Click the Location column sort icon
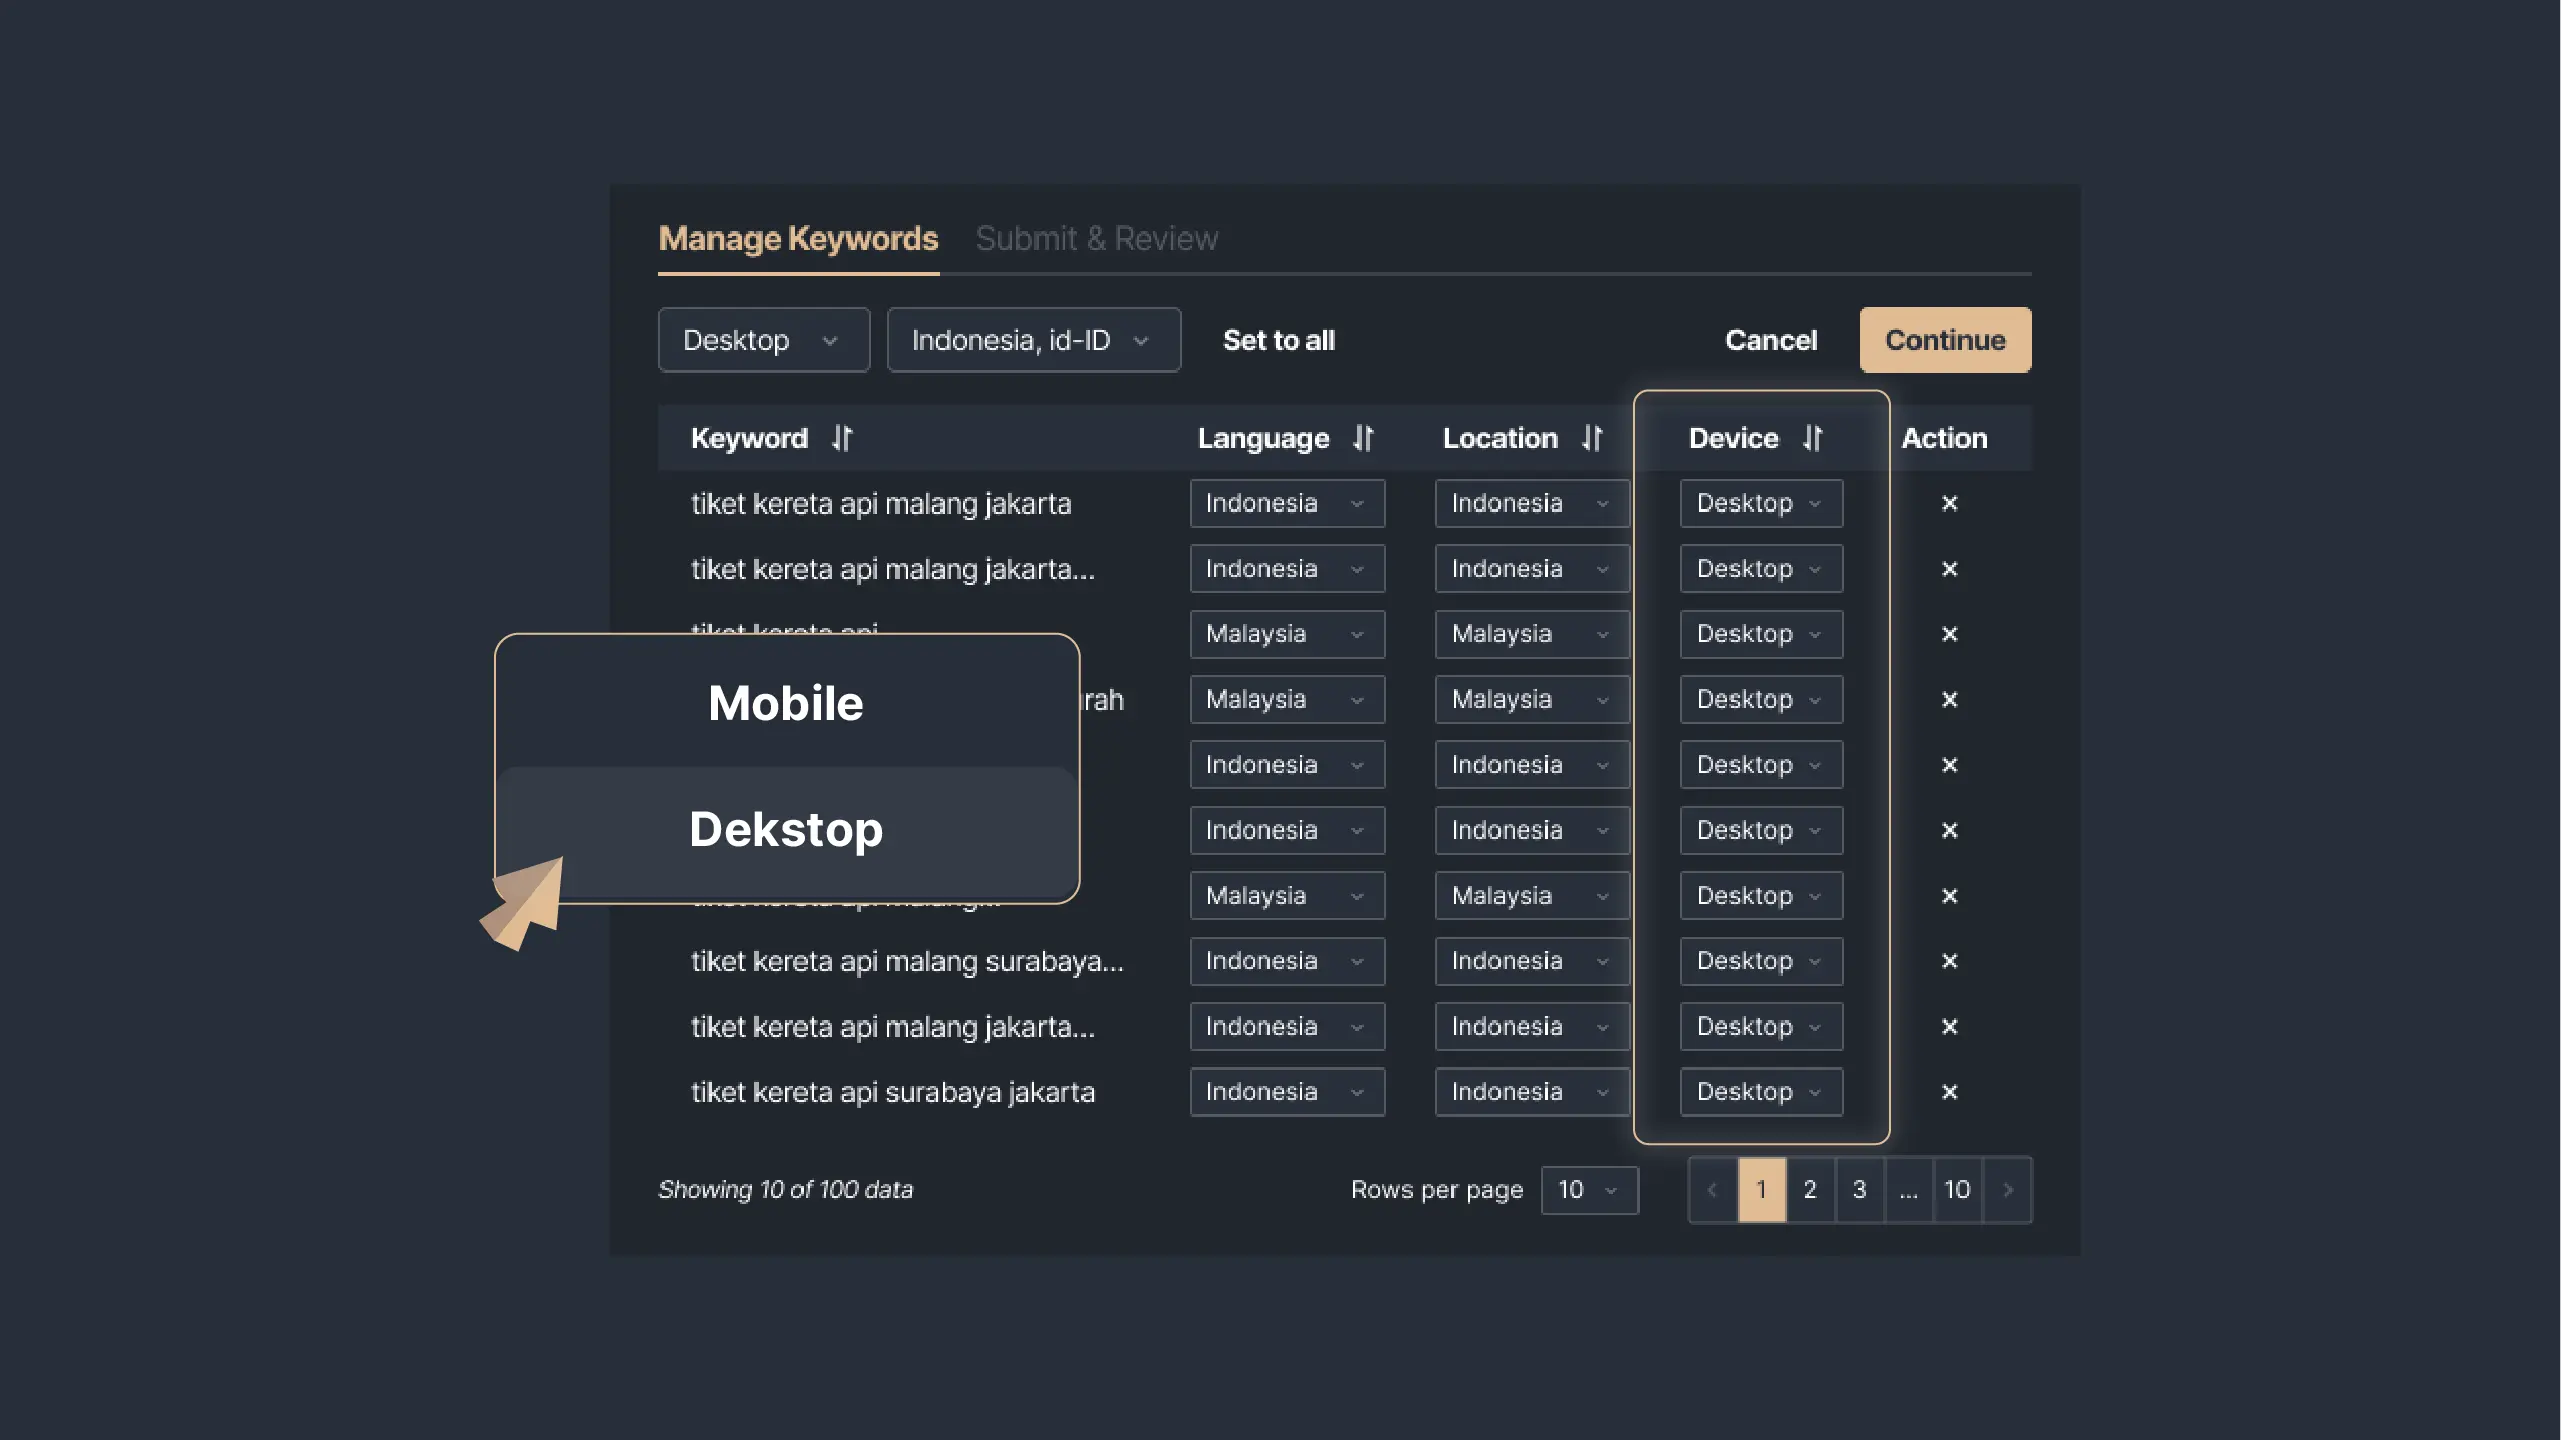The height and width of the screenshot is (1440, 2561). (1592, 438)
